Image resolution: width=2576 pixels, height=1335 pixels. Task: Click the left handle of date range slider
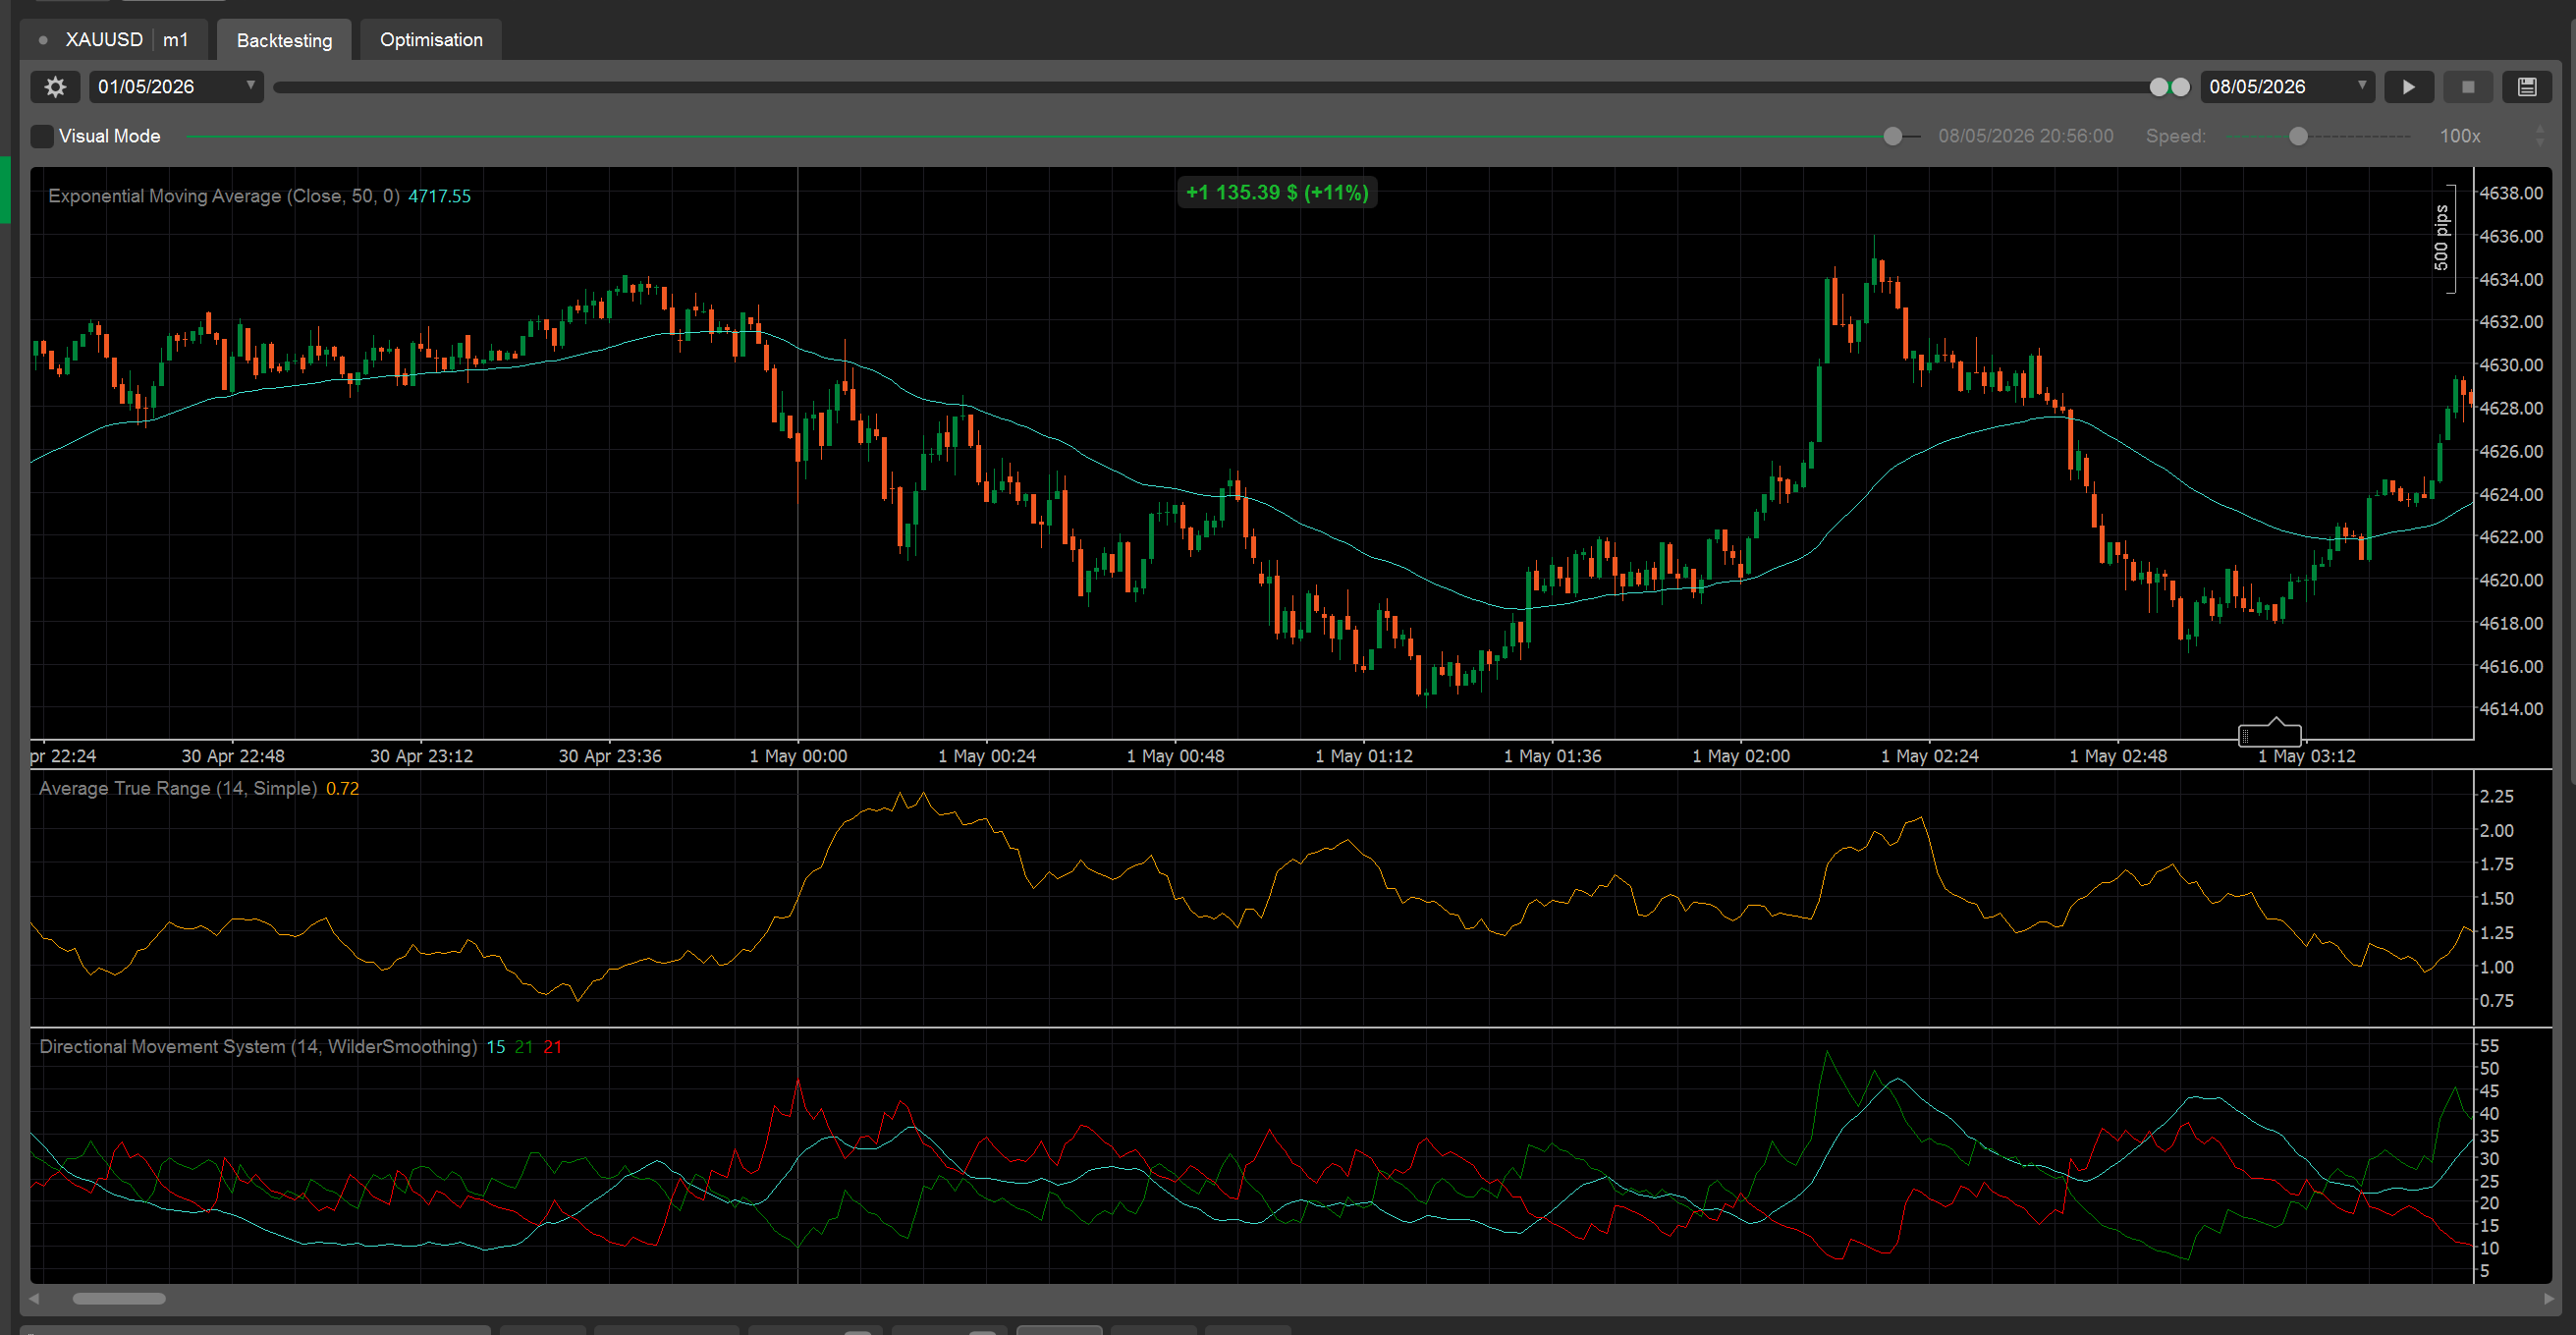coord(2159,87)
